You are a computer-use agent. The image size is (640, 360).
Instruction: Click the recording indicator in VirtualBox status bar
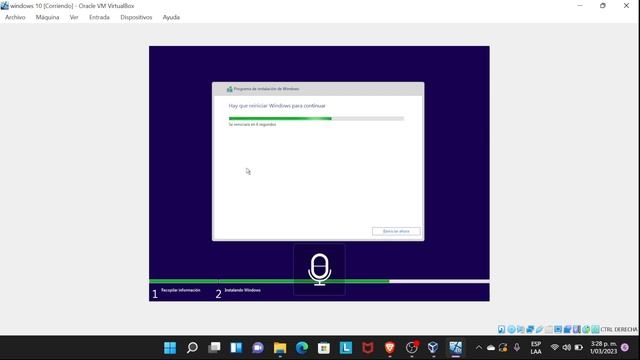coord(567,329)
